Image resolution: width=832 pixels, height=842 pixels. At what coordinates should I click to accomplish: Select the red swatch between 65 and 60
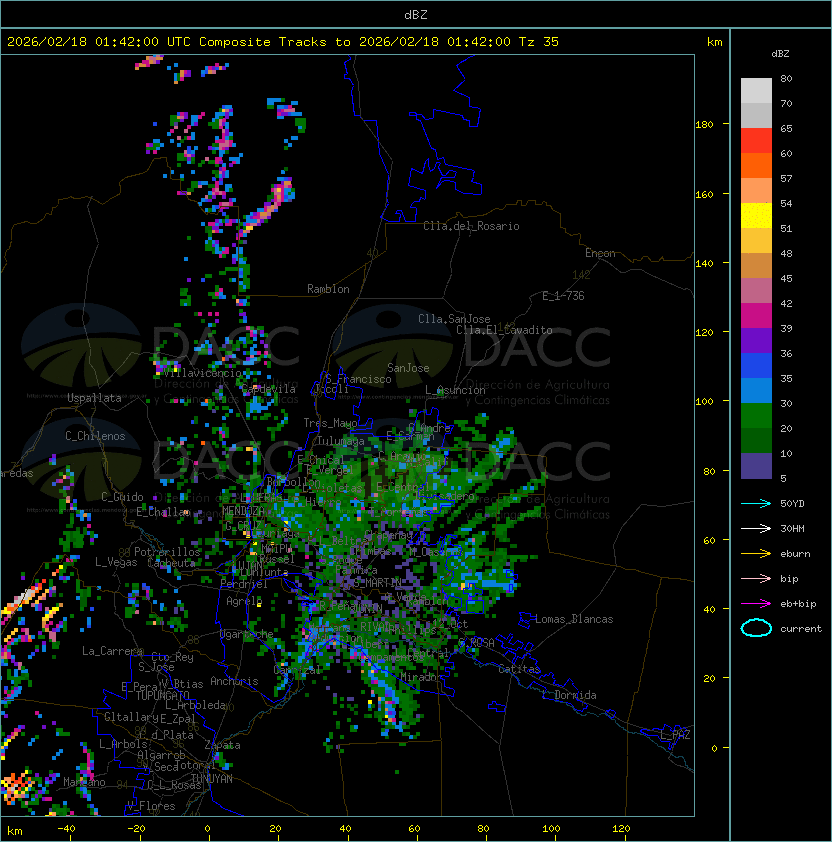(x=756, y=141)
